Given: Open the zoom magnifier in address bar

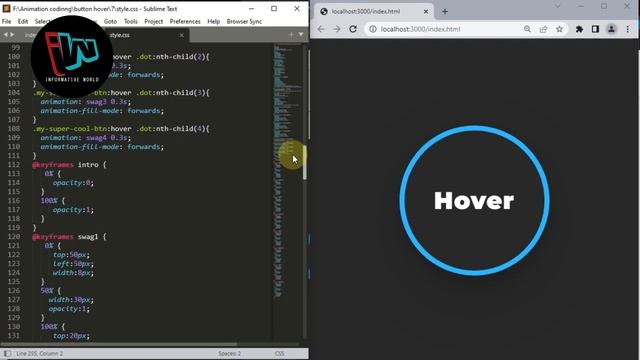Looking at the screenshot, I should 527,29.
